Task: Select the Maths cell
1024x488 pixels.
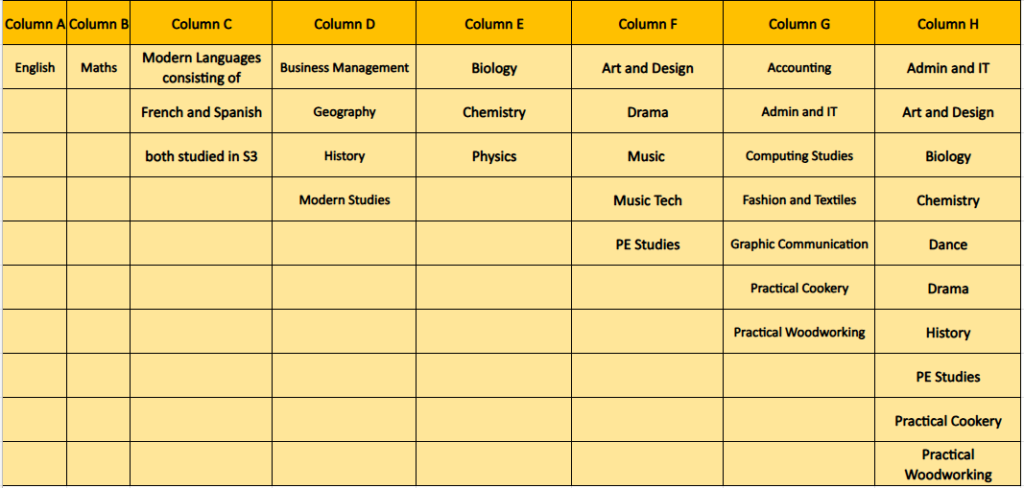Action: click(99, 67)
